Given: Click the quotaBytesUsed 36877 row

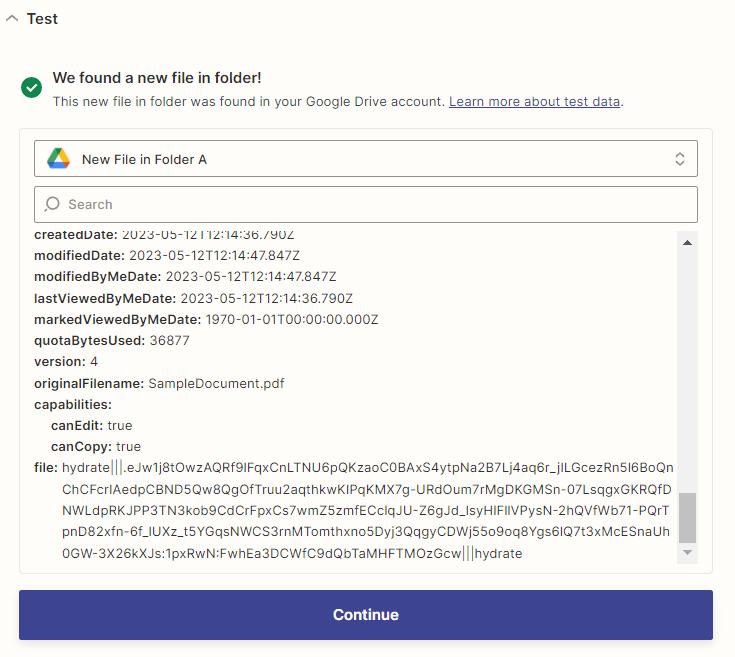Looking at the screenshot, I should pyautogui.click(x=112, y=341).
